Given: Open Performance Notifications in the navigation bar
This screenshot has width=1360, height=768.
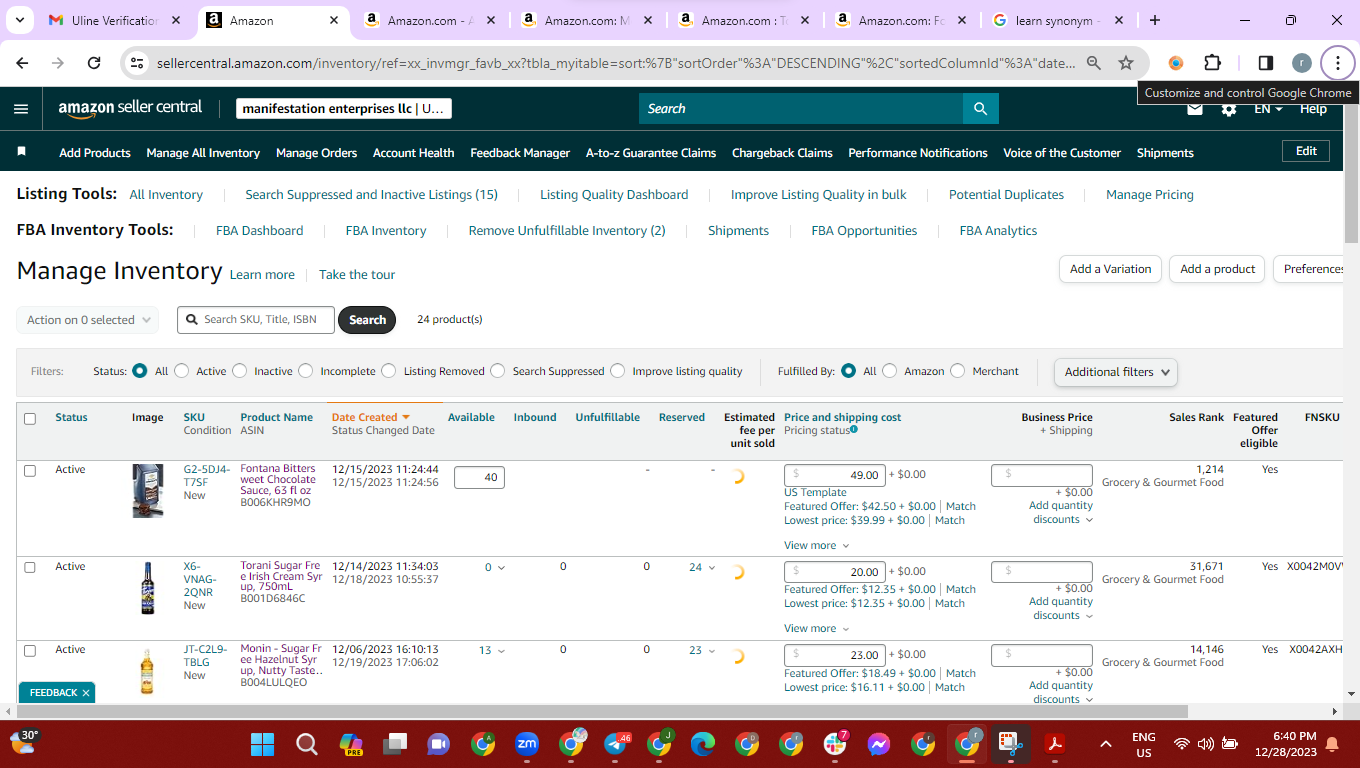Looking at the screenshot, I should point(918,153).
